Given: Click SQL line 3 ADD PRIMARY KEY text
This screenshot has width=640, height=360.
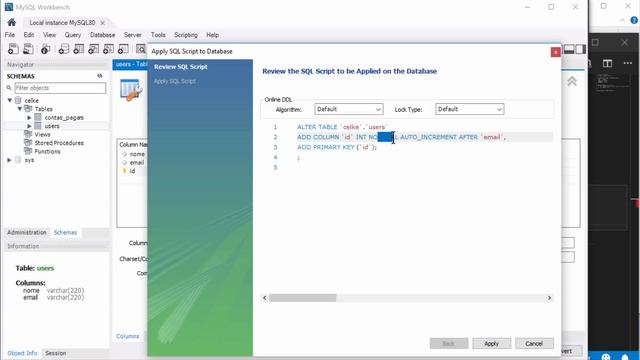Looking at the screenshot, I should [337, 147].
